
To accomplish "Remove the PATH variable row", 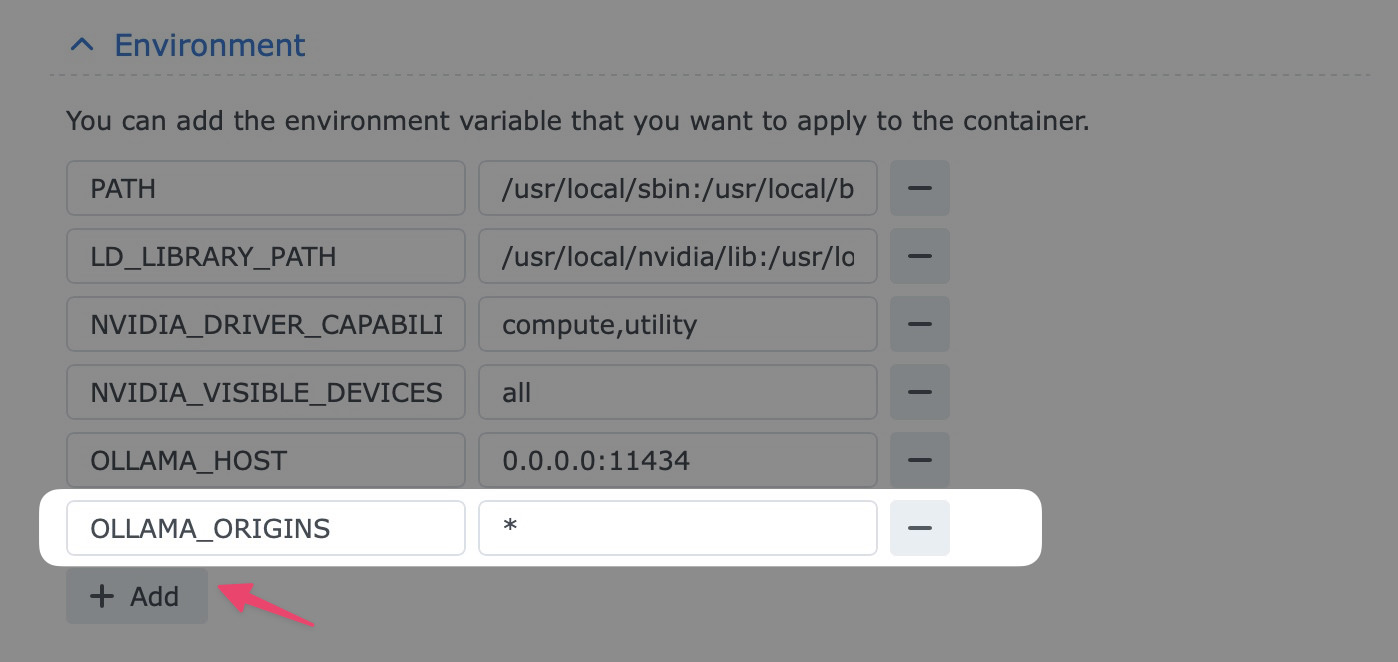I will tap(919, 188).
